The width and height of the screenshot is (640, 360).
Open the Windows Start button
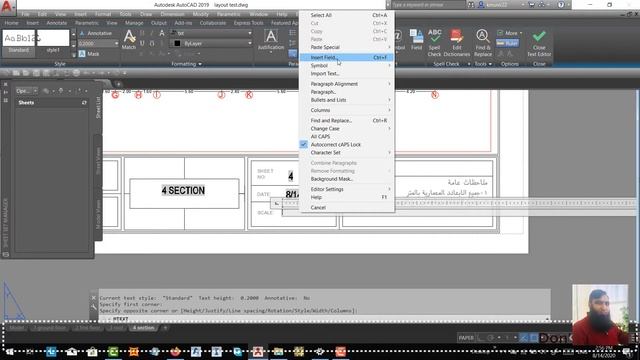click(x=9, y=351)
